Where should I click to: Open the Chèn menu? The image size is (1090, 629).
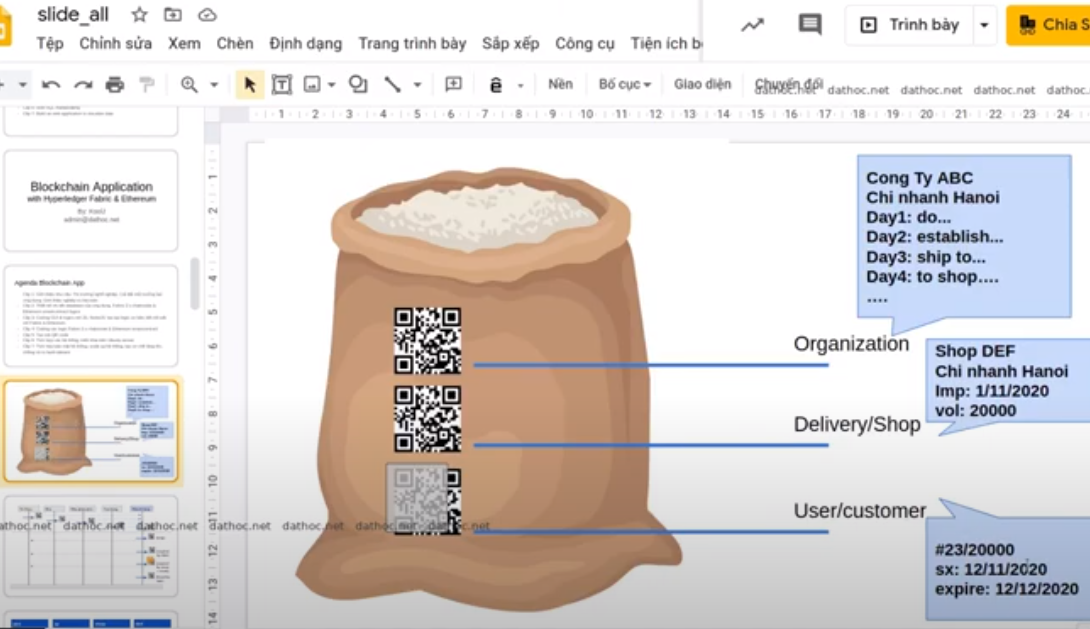point(235,43)
